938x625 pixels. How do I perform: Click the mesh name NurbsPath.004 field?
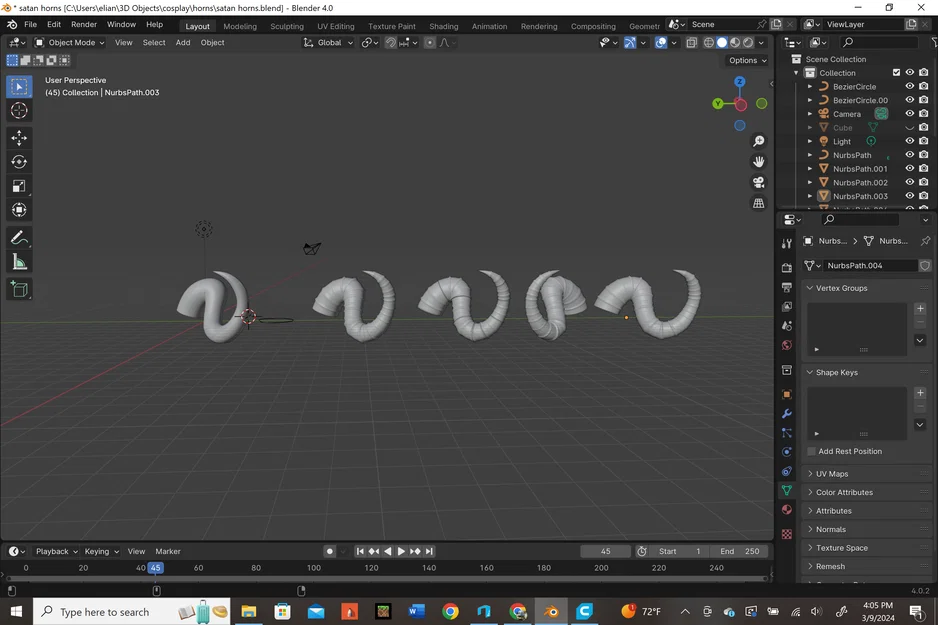click(870, 266)
